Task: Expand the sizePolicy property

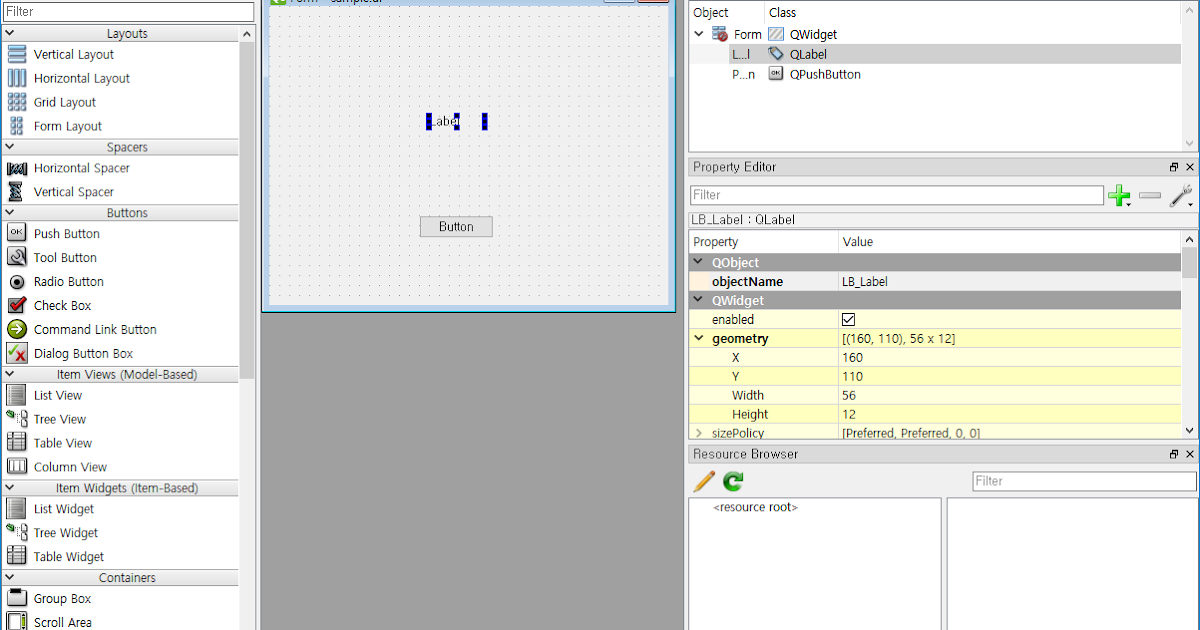Action: pyautogui.click(x=700, y=433)
